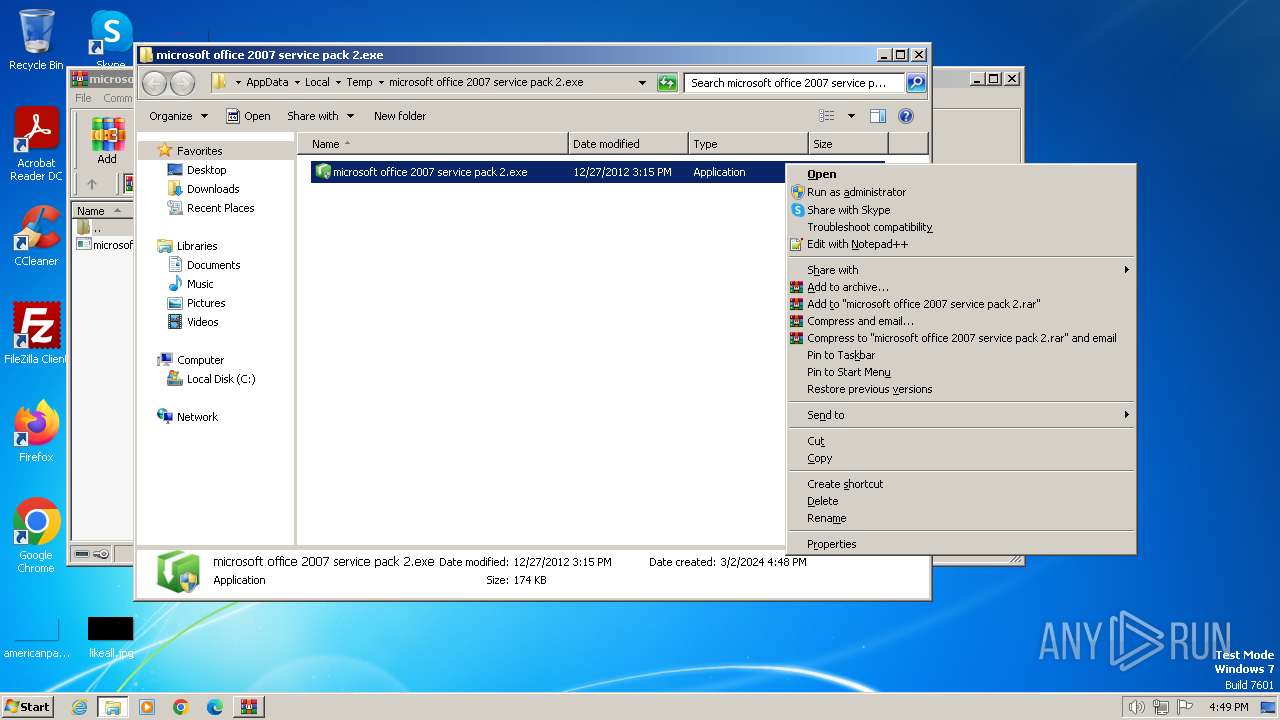Open Properties from context menu
The height and width of the screenshot is (720, 1280).
coord(961,544)
